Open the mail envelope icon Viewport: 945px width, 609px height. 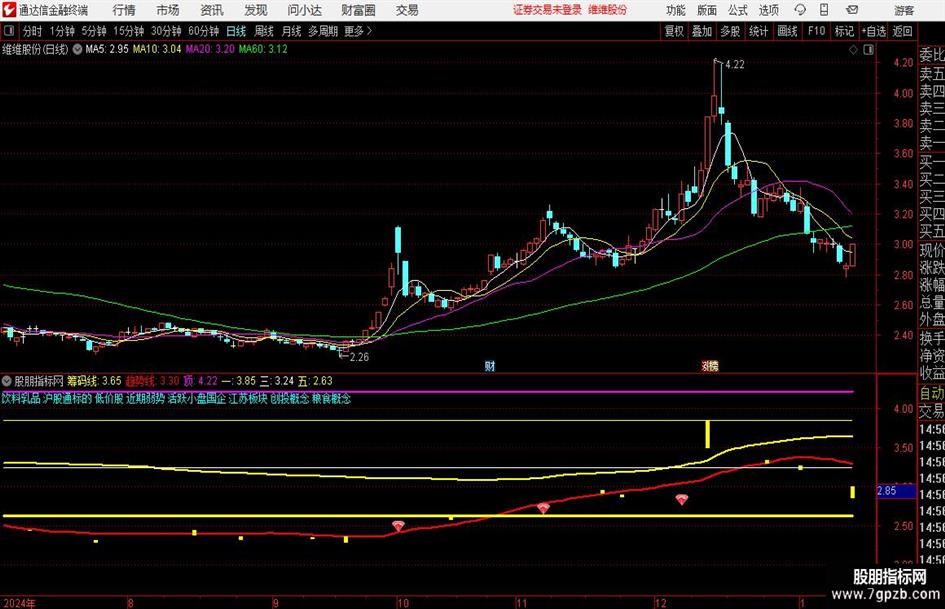(852, 10)
